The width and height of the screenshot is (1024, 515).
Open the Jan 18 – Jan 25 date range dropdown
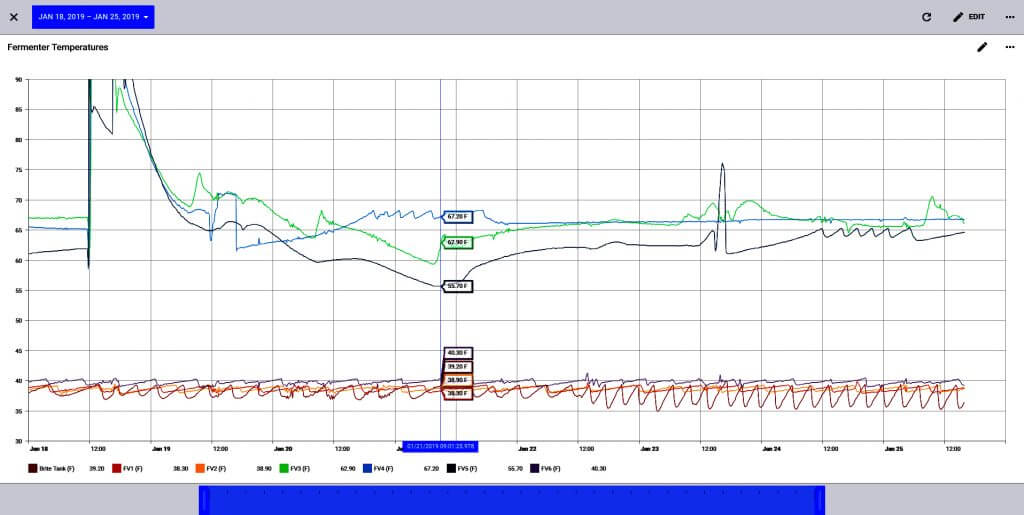[93, 17]
